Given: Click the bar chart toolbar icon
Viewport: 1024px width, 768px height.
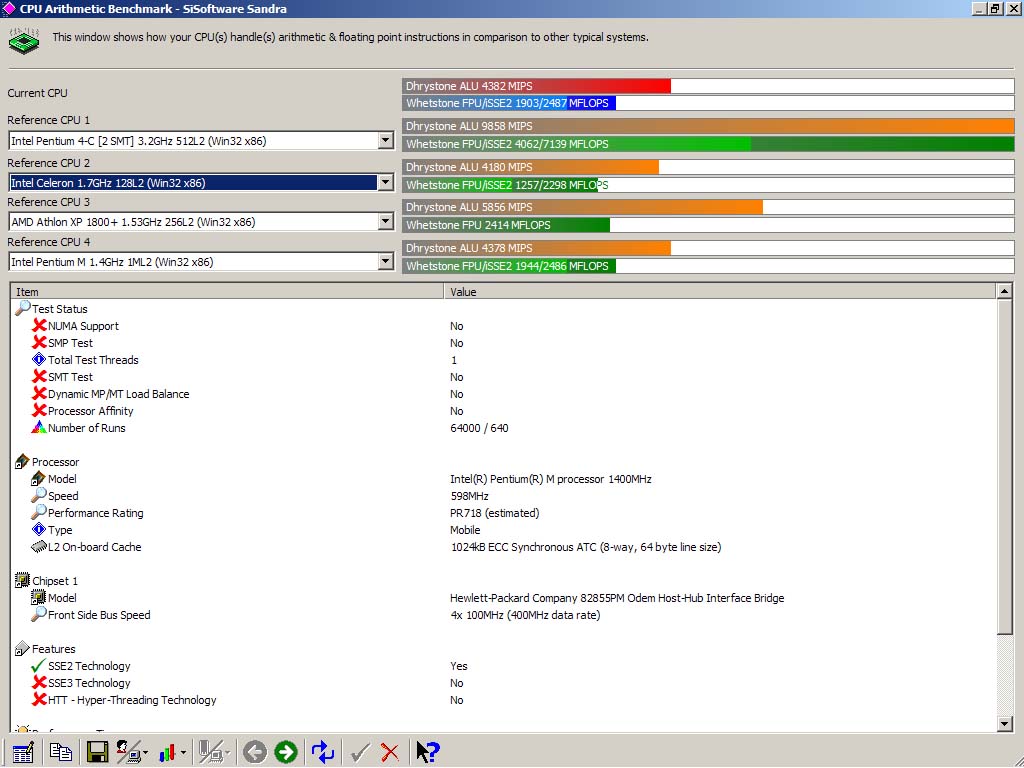Looking at the screenshot, I should point(168,752).
